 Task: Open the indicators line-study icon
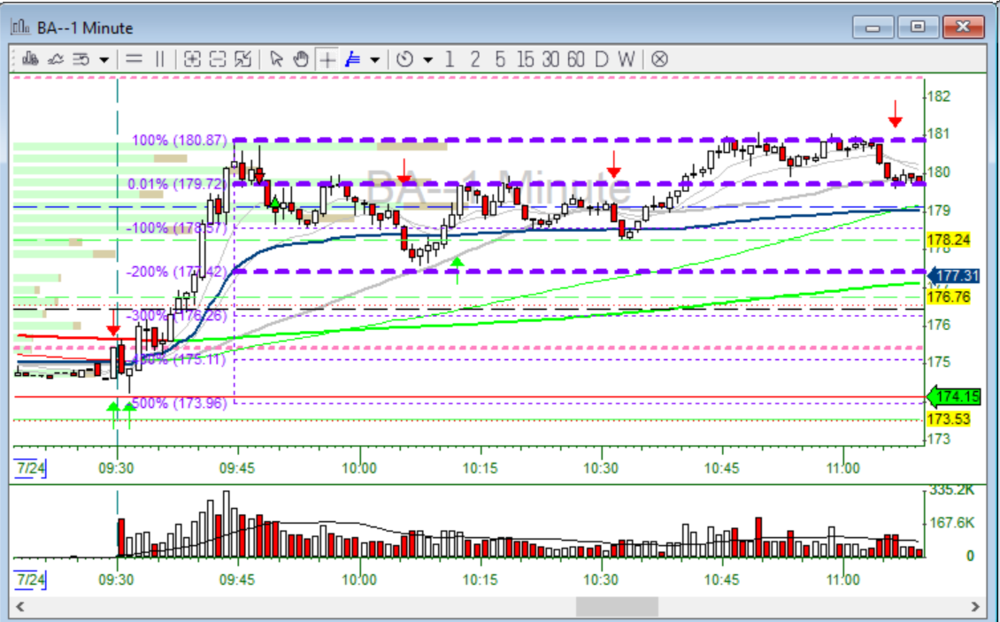[55, 59]
